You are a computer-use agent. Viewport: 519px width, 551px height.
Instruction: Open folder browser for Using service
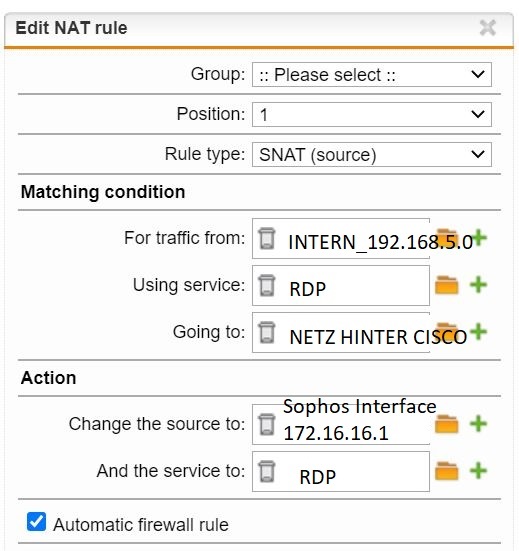pyautogui.click(x=447, y=285)
